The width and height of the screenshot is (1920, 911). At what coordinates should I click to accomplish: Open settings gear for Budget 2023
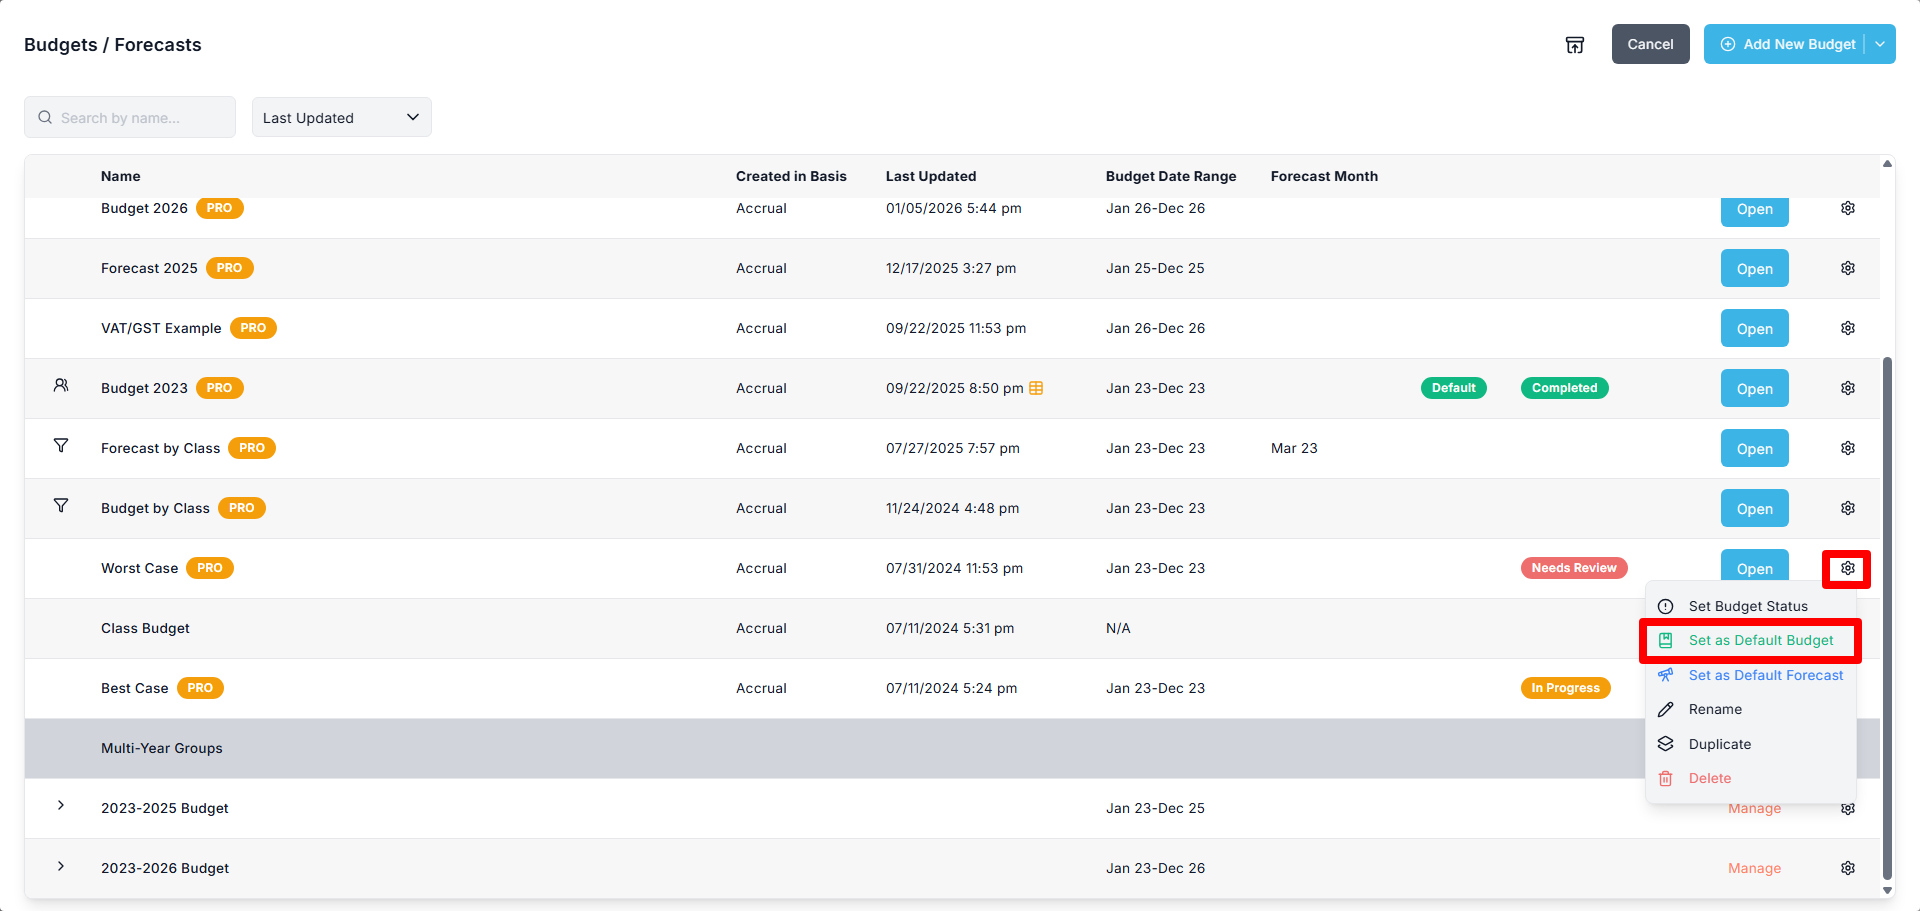coord(1847,388)
